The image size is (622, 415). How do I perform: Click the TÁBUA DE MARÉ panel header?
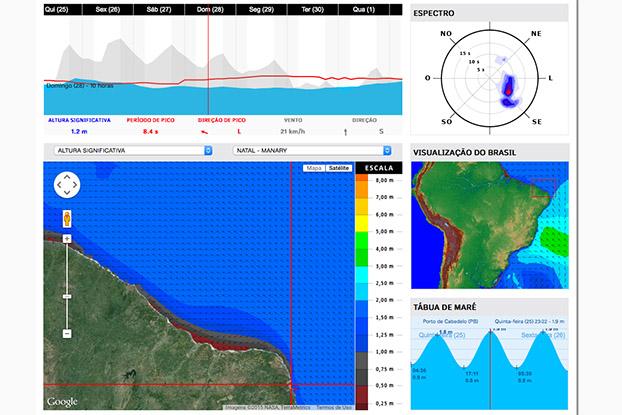(x=490, y=307)
